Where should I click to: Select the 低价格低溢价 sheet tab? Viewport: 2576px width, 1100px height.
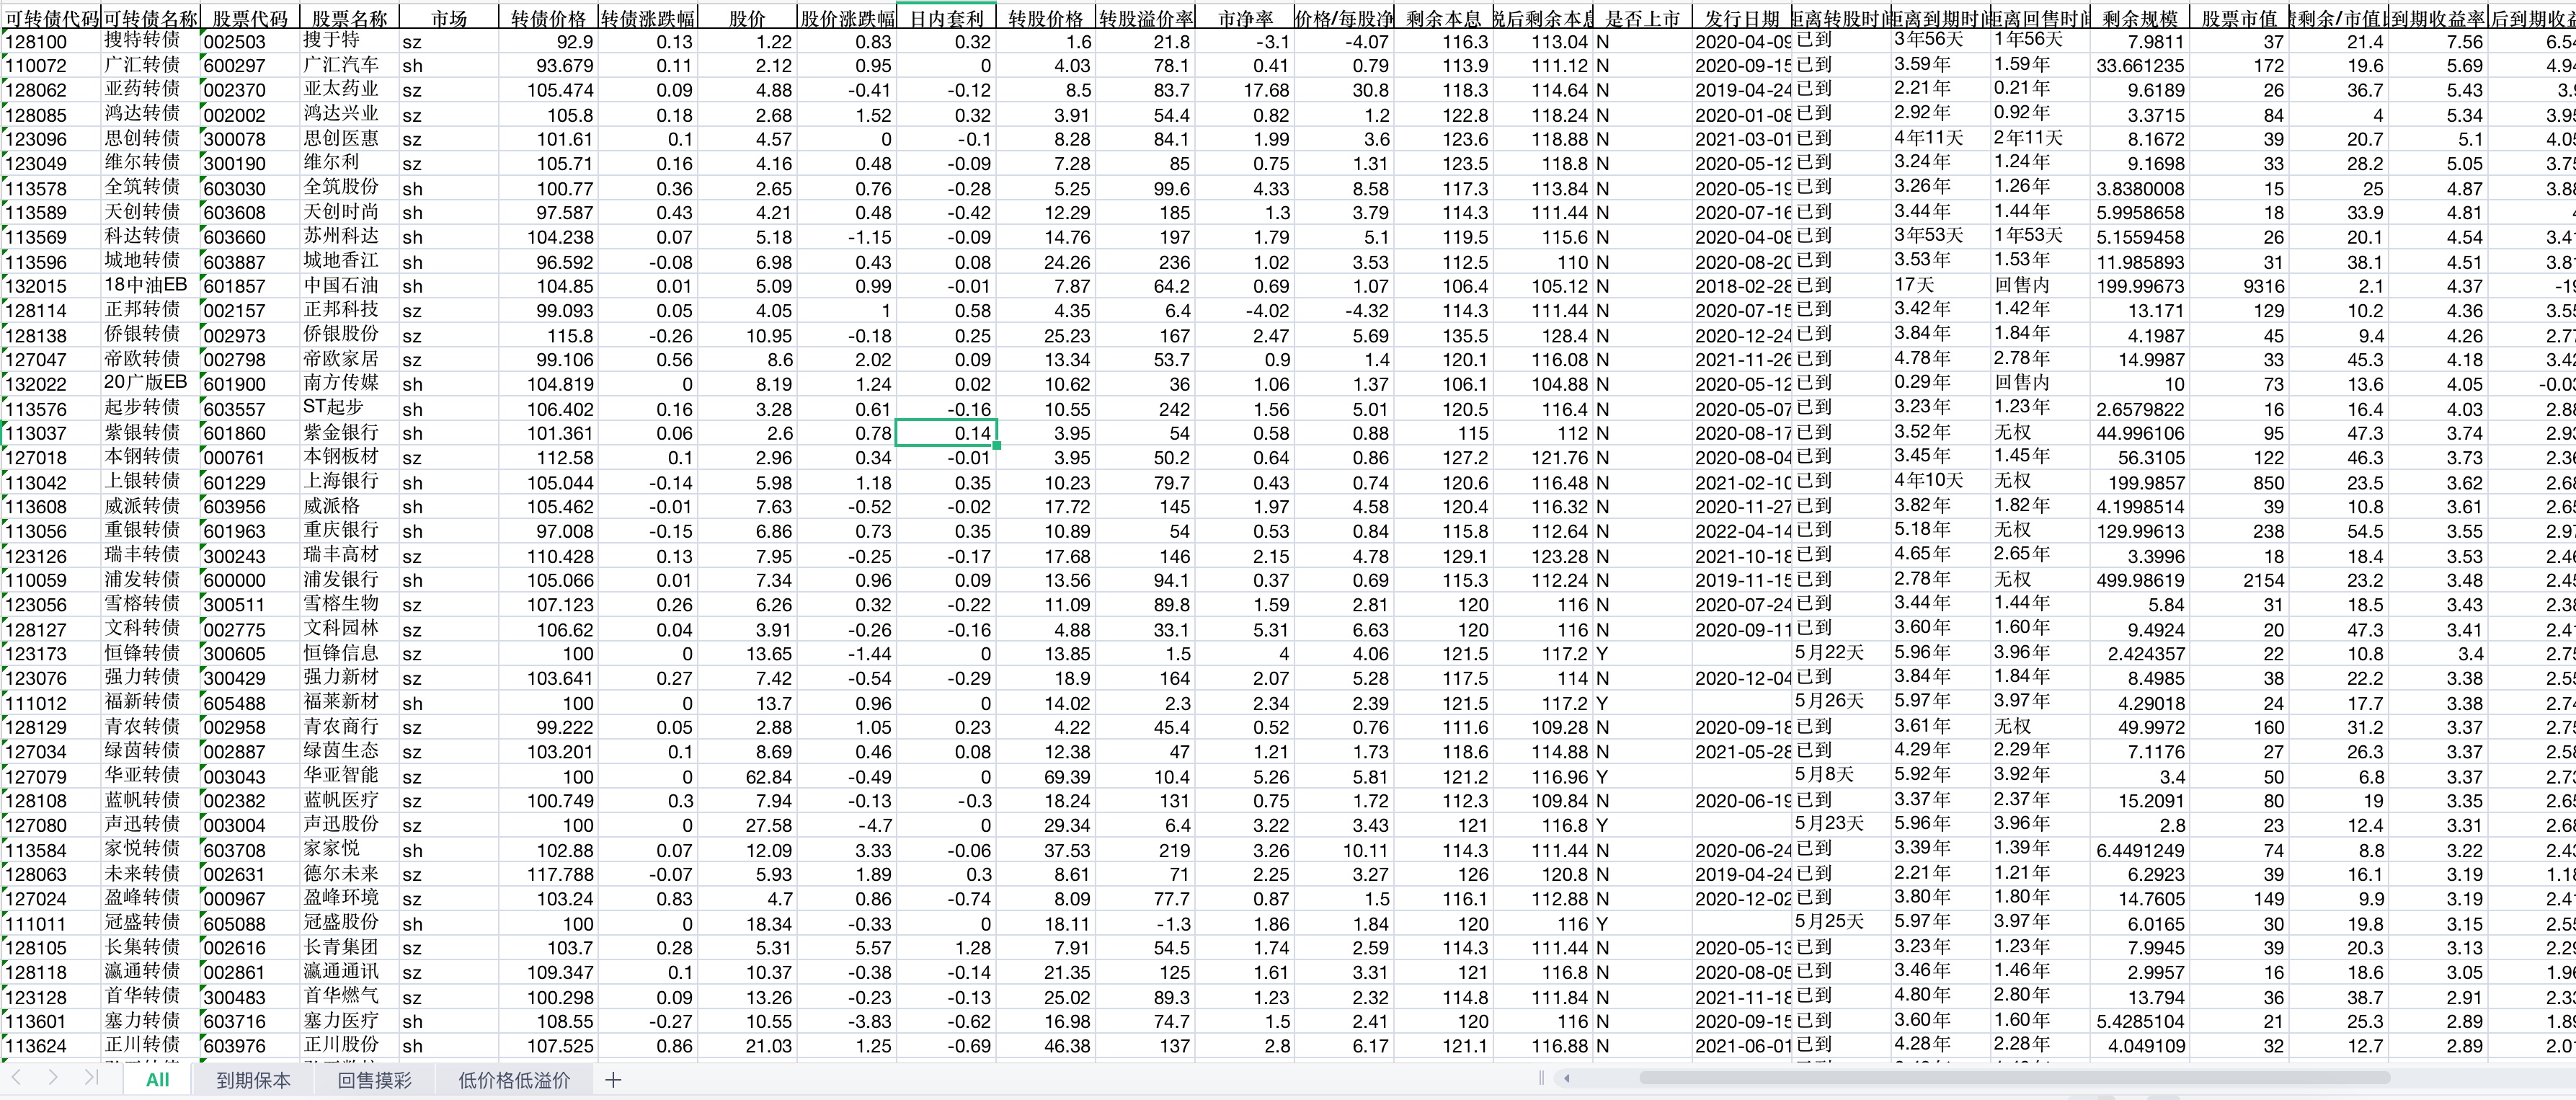pyautogui.click(x=514, y=1080)
